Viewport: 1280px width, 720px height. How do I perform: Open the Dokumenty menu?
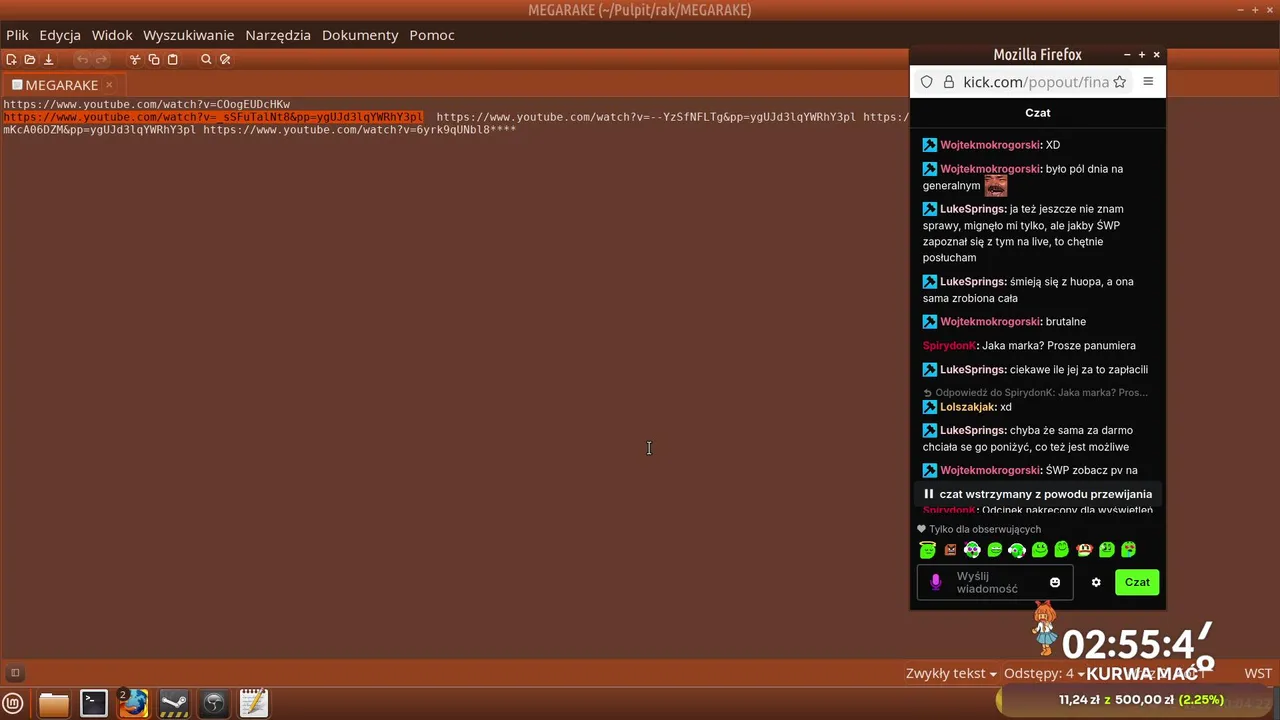click(x=360, y=35)
